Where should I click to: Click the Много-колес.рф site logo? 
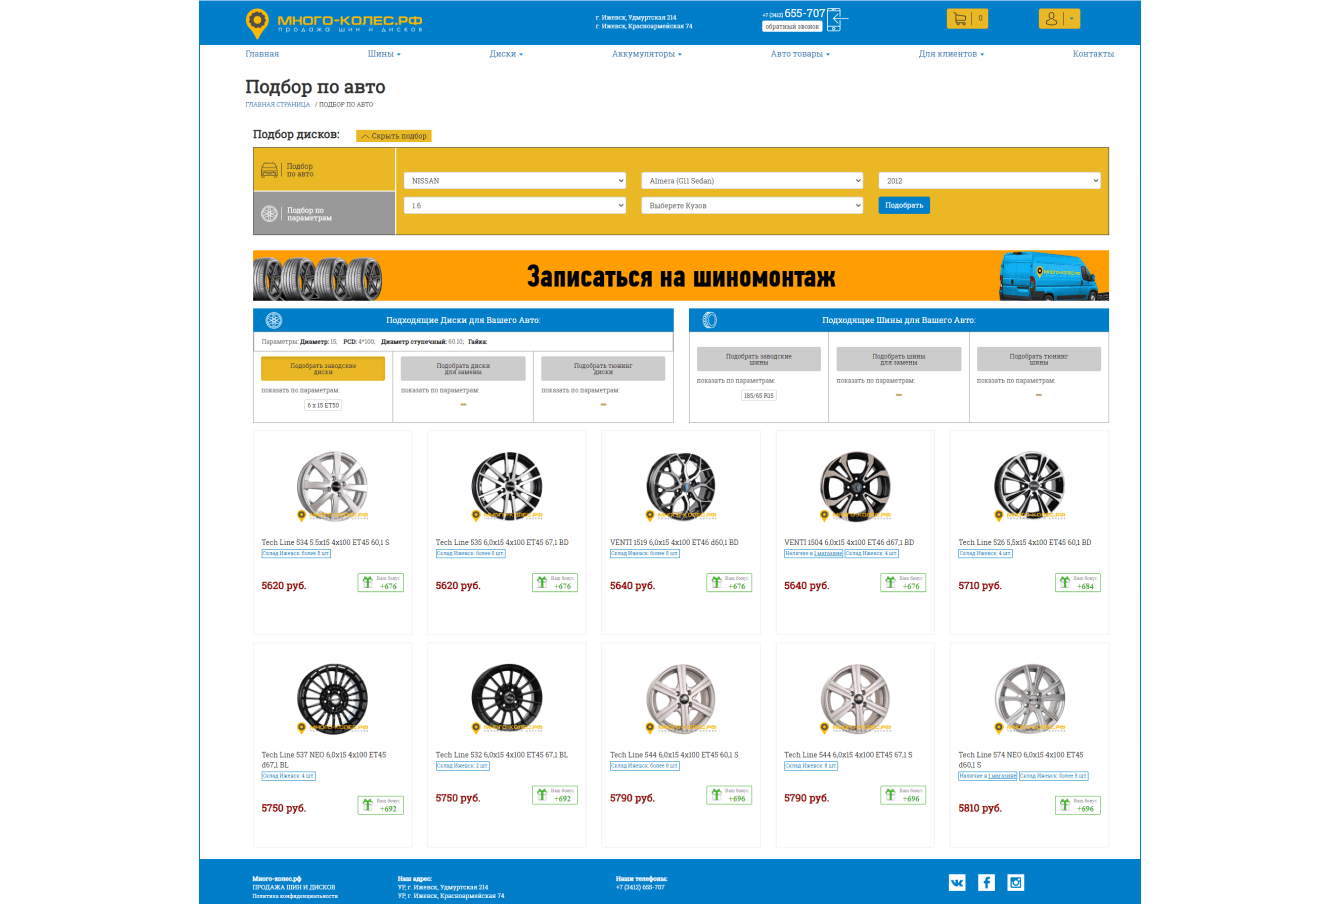[x=335, y=23]
